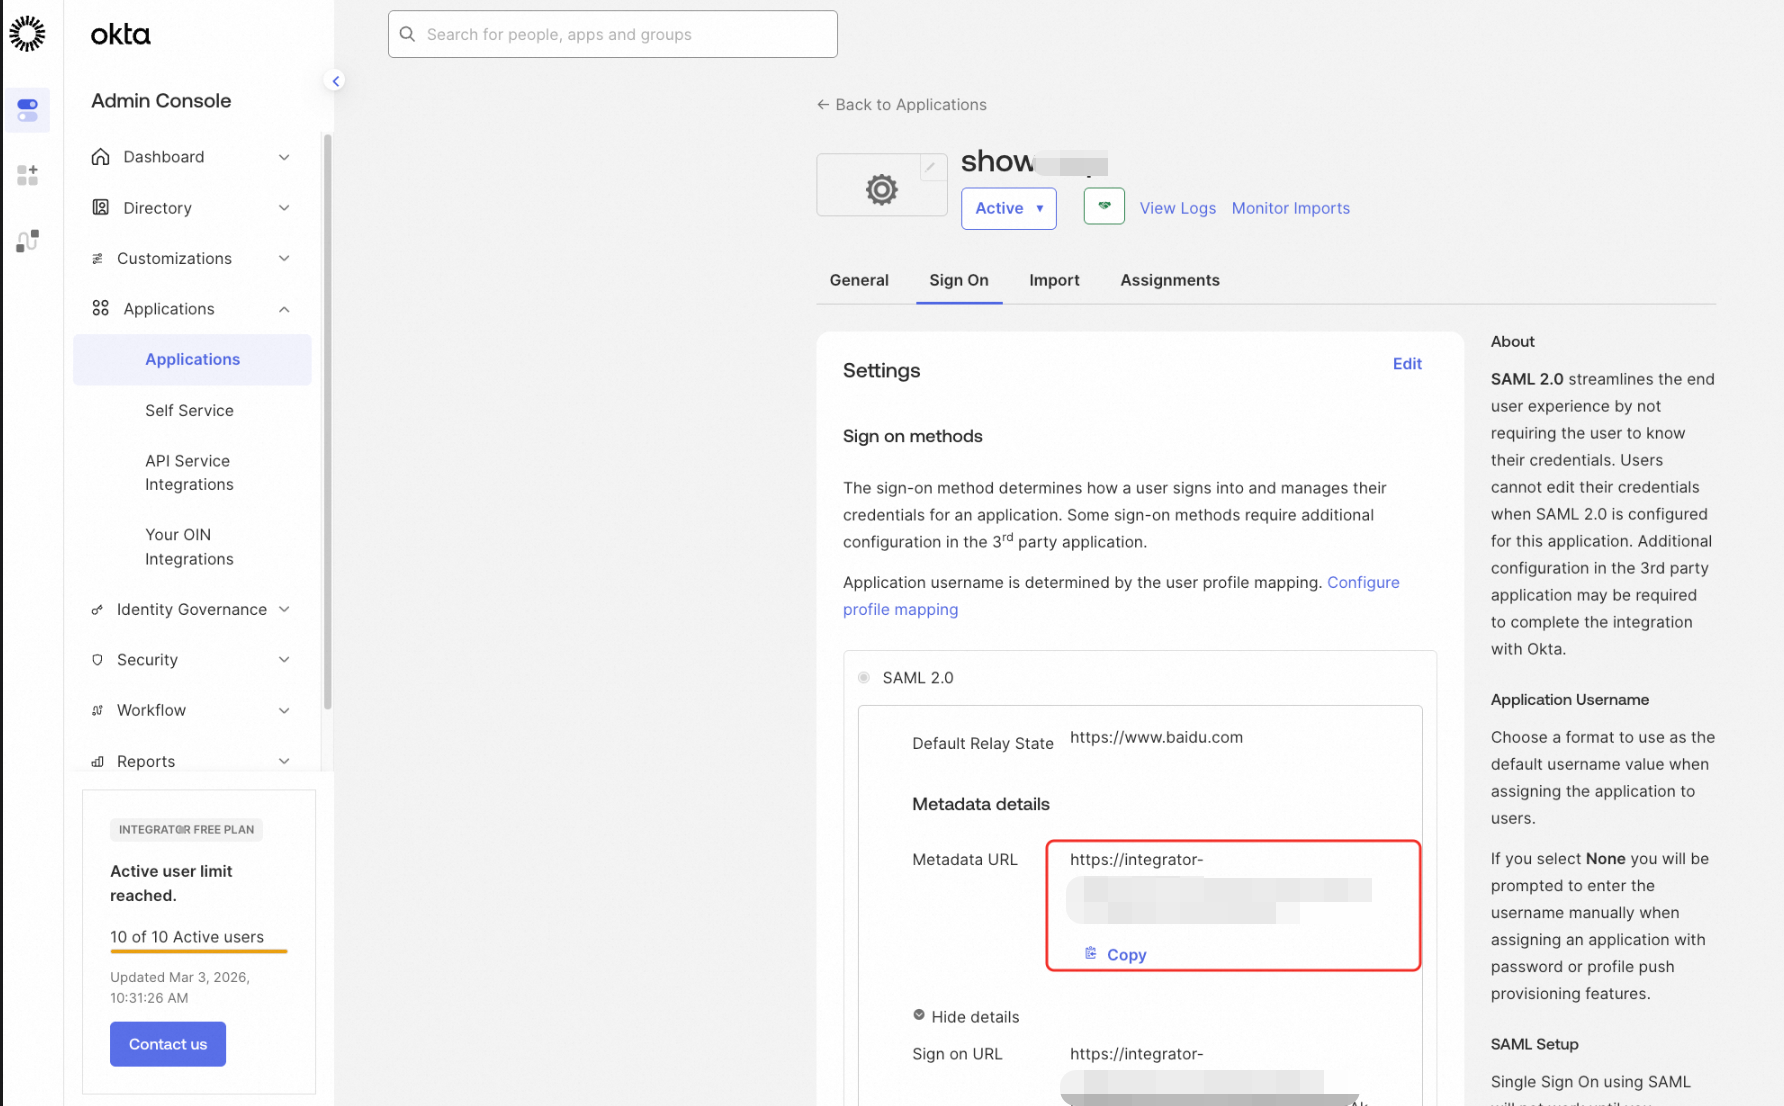Click Edit in the Settings panel
Screen dimensions: 1784x1106
[1407, 364]
